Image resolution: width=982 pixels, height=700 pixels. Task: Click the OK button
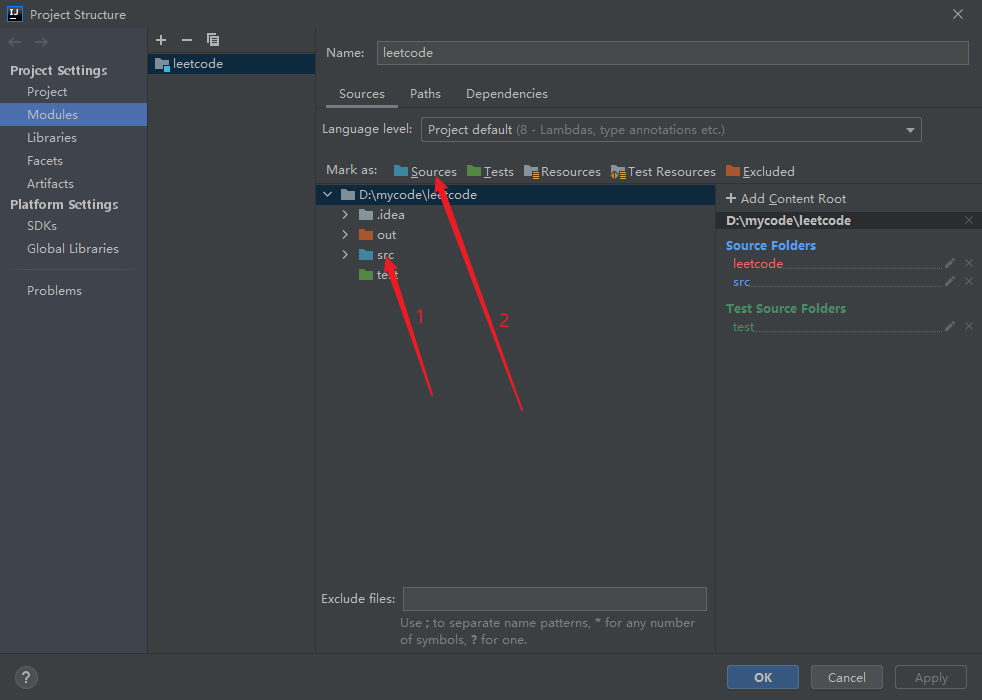click(762, 677)
